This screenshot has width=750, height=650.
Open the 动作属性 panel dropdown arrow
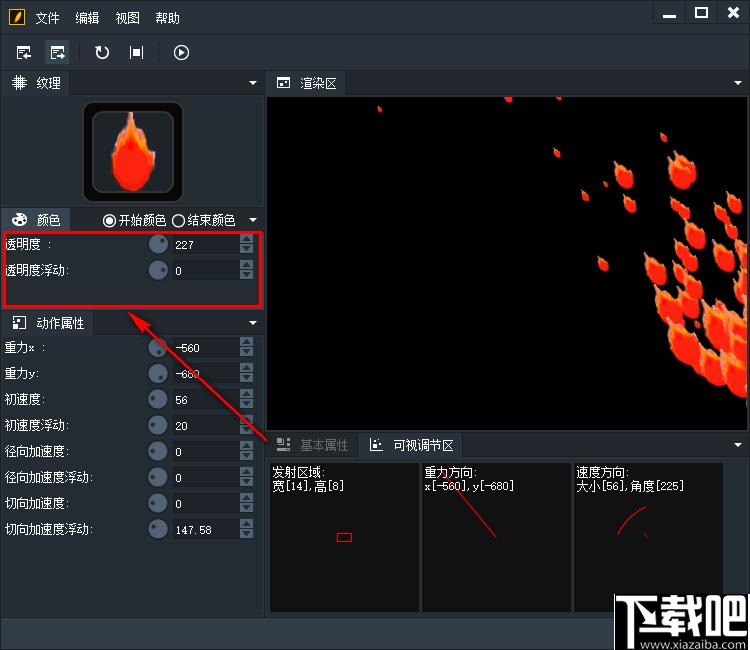pyautogui.click(x=253, y=323)
